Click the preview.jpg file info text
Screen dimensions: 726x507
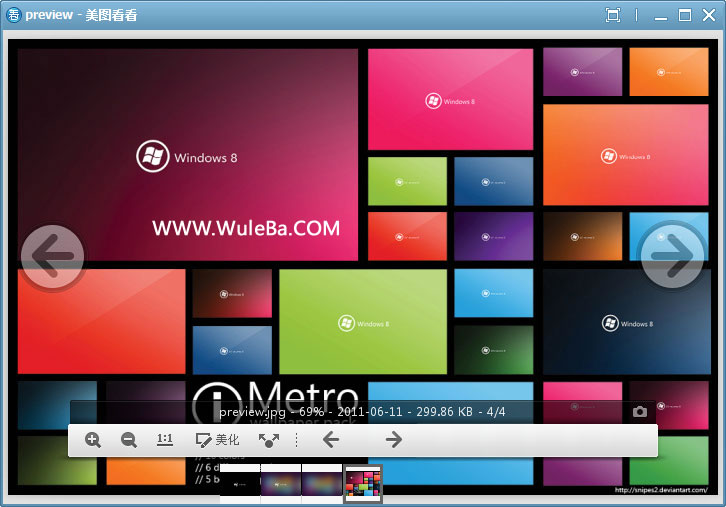(362, 412)
